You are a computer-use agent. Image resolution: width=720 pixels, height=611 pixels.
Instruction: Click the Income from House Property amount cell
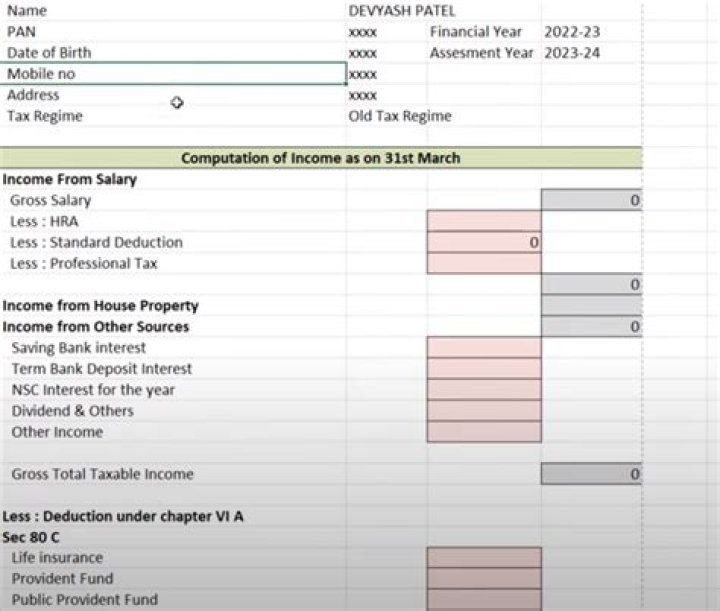(590, 306)
